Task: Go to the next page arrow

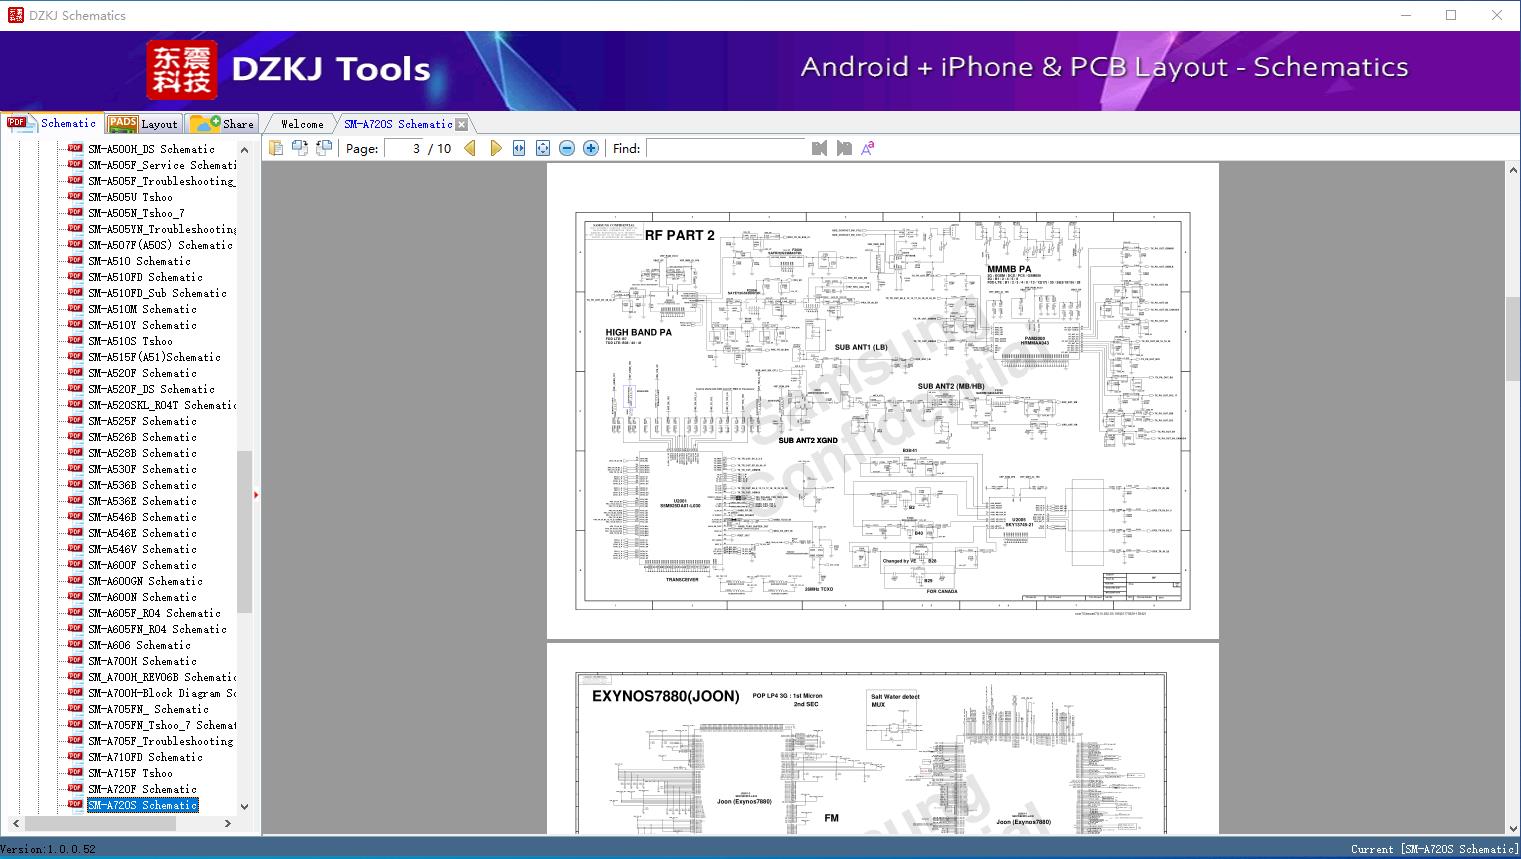Action: point(495,148)
